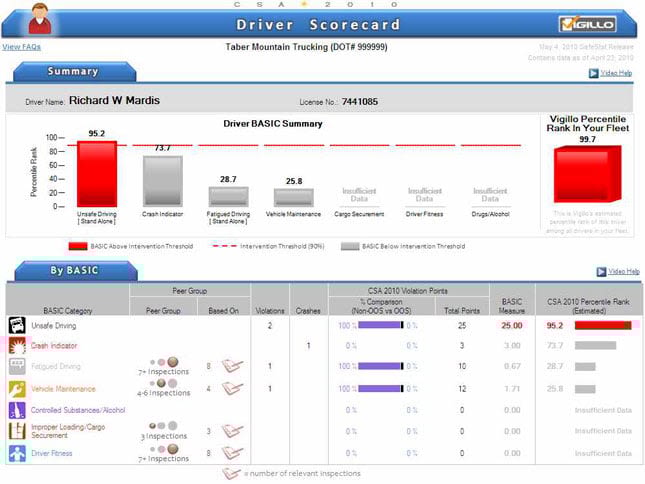Click the Crash Indicator explosion icon
This screenshot has height=484, width=645.
click(17, 345)
